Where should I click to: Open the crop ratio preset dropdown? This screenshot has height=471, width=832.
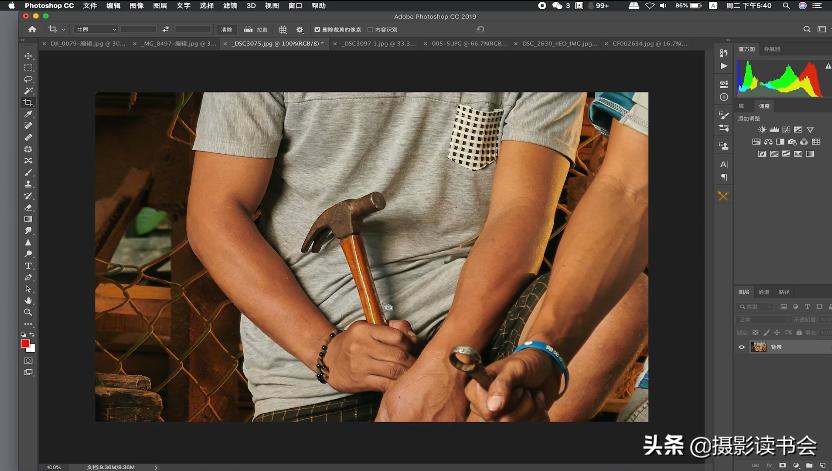point(96,30)
